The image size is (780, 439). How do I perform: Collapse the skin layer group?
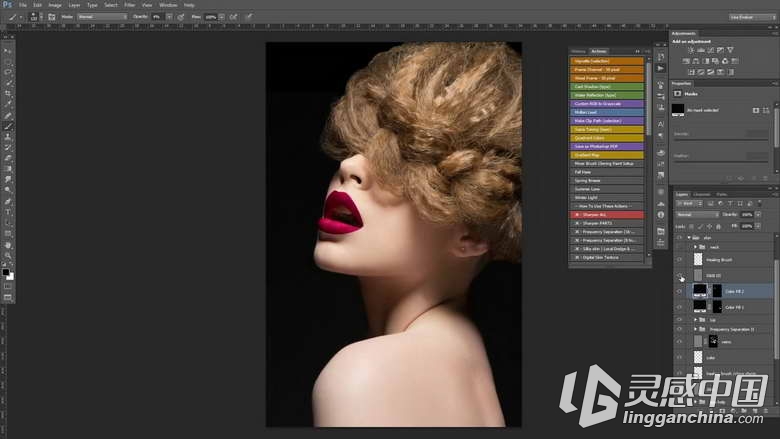point(689,238)
